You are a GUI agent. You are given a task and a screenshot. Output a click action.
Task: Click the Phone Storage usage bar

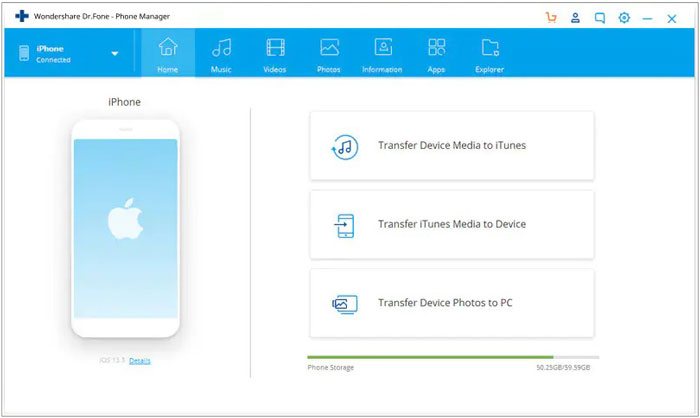(453, 357)
